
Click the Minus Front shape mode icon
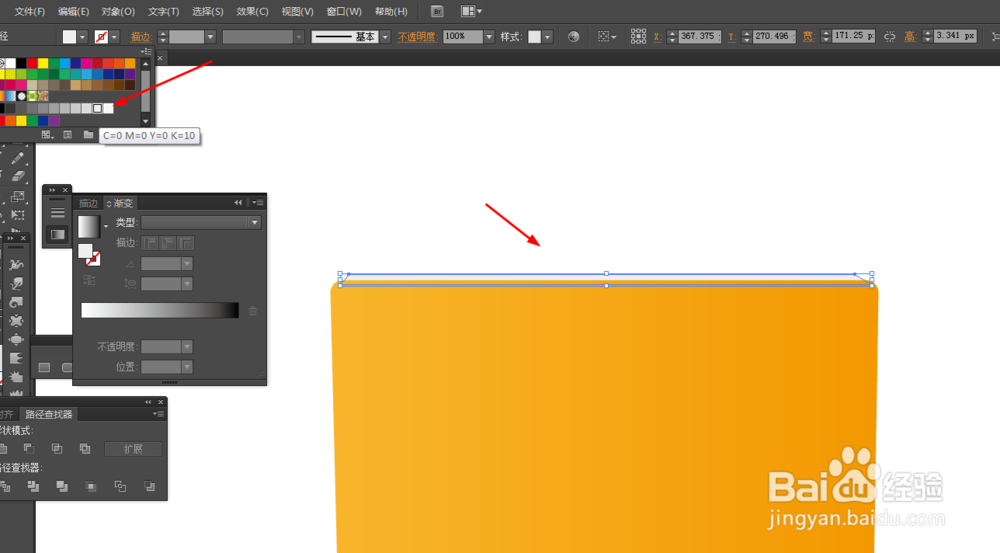click(29, 448)
